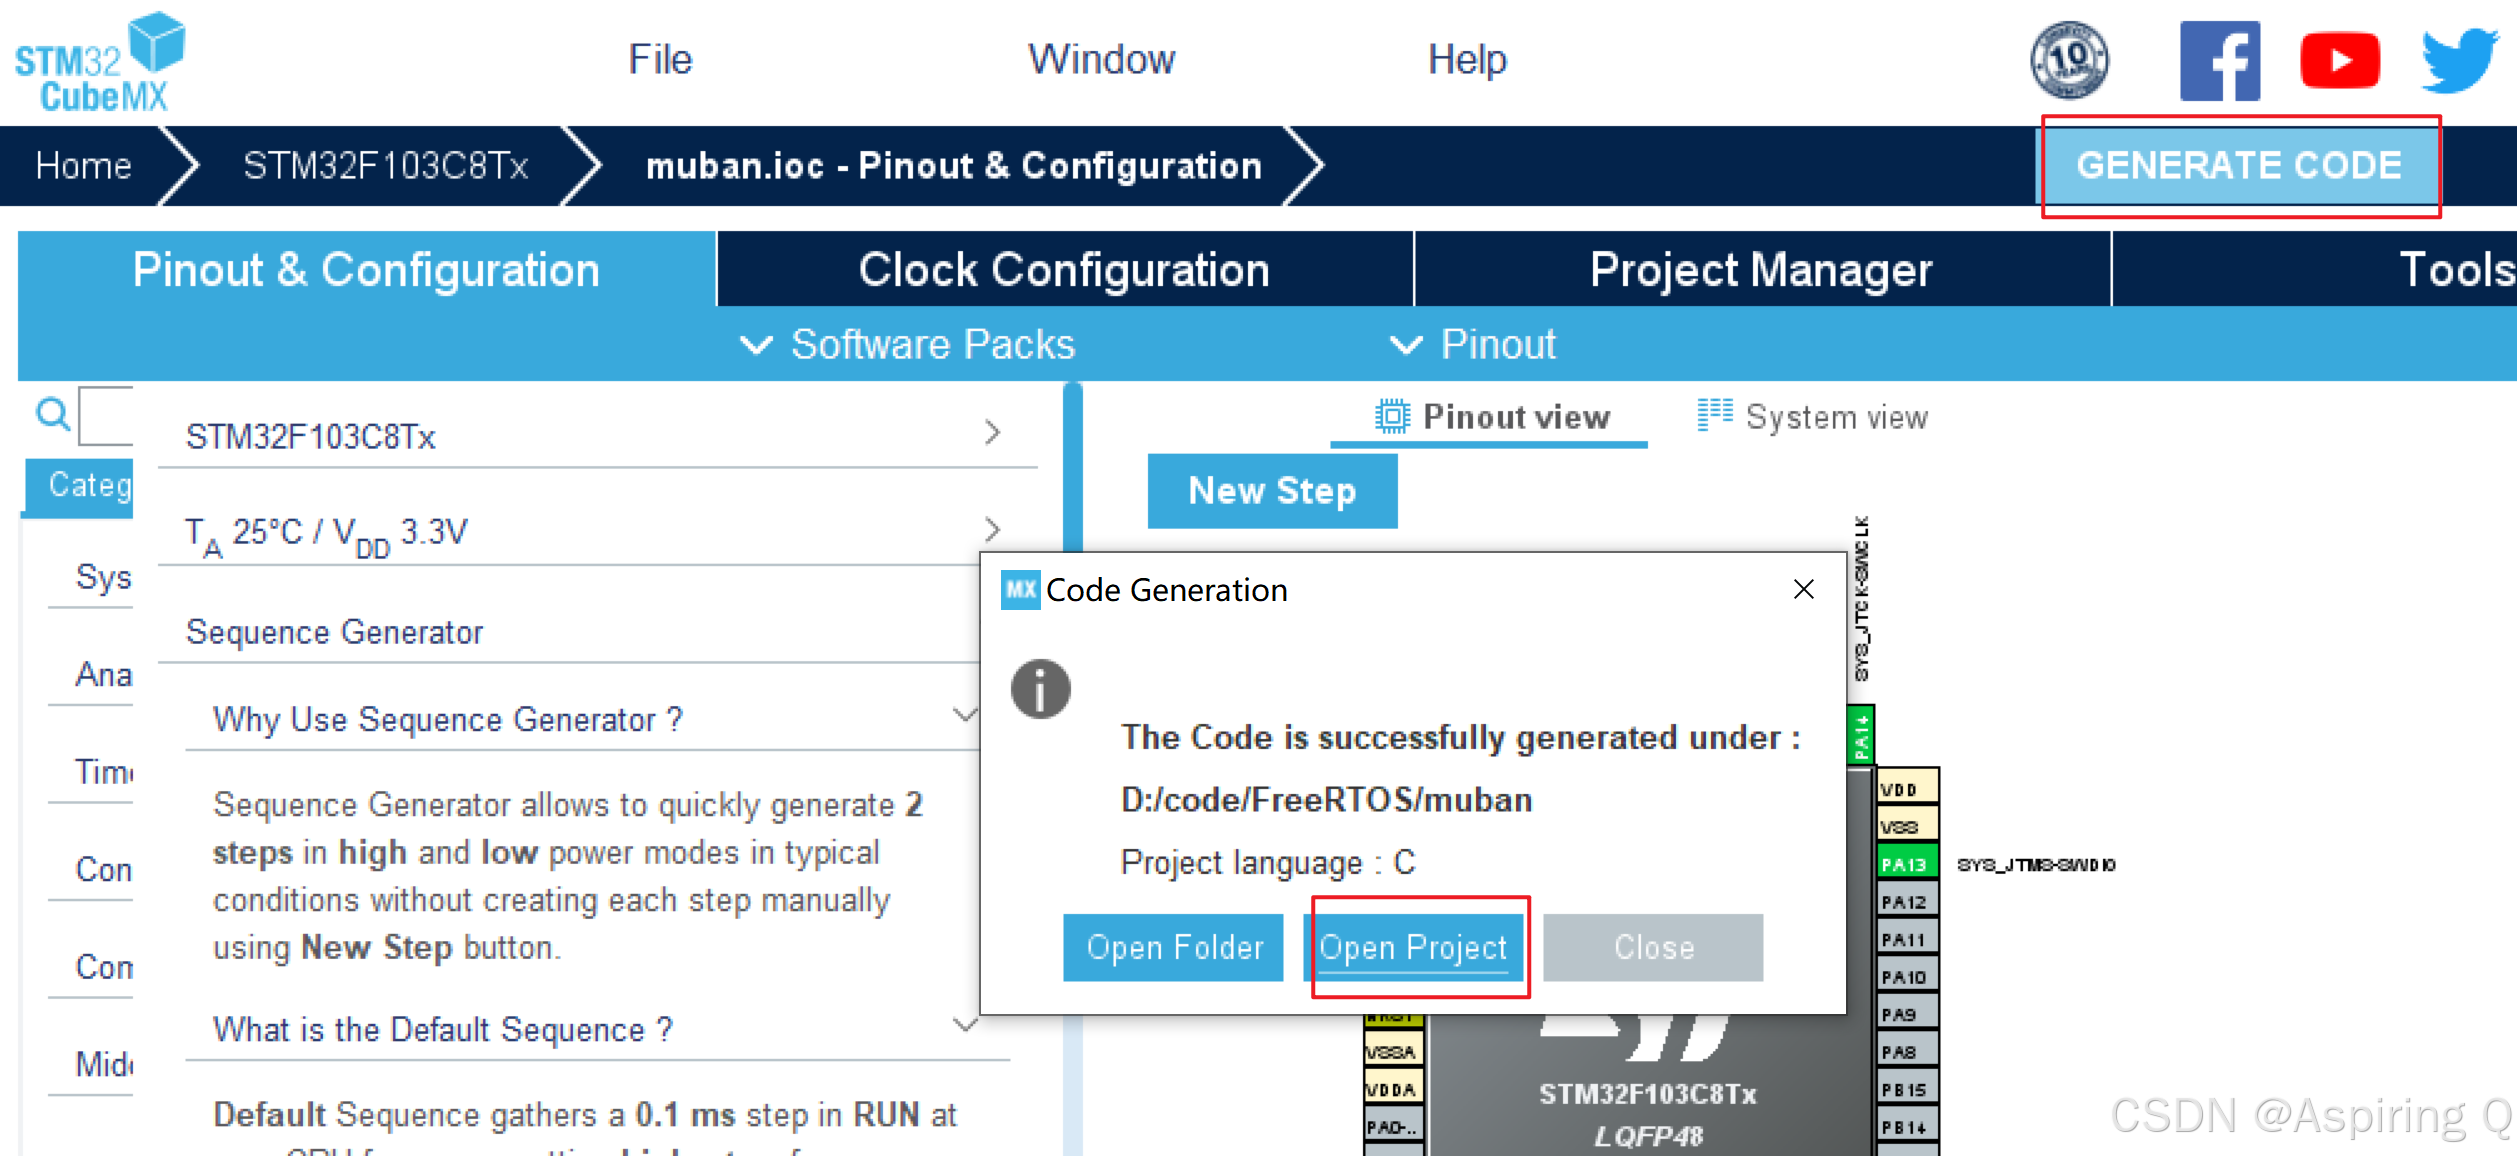
Task: Expand the STM32F103C8Tx row arrow
Action: pyautogui.click(x=992, y=433)
